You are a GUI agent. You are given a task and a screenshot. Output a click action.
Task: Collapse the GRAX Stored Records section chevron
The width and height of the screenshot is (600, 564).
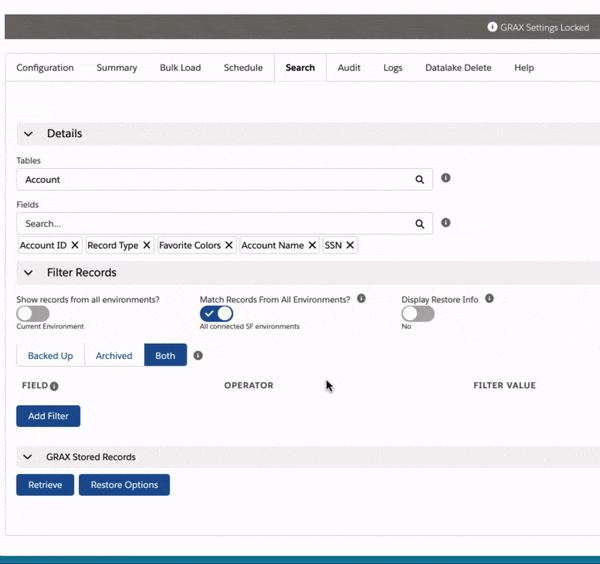click(x=28, y=457)
